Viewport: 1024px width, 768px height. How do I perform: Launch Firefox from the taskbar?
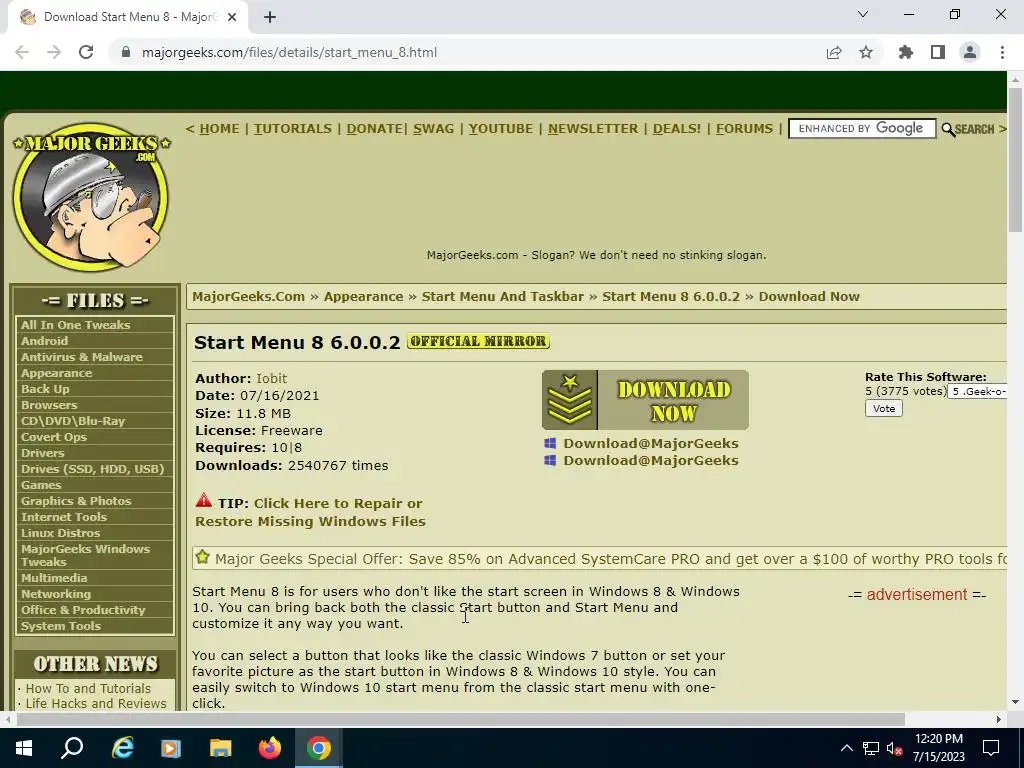270,748
